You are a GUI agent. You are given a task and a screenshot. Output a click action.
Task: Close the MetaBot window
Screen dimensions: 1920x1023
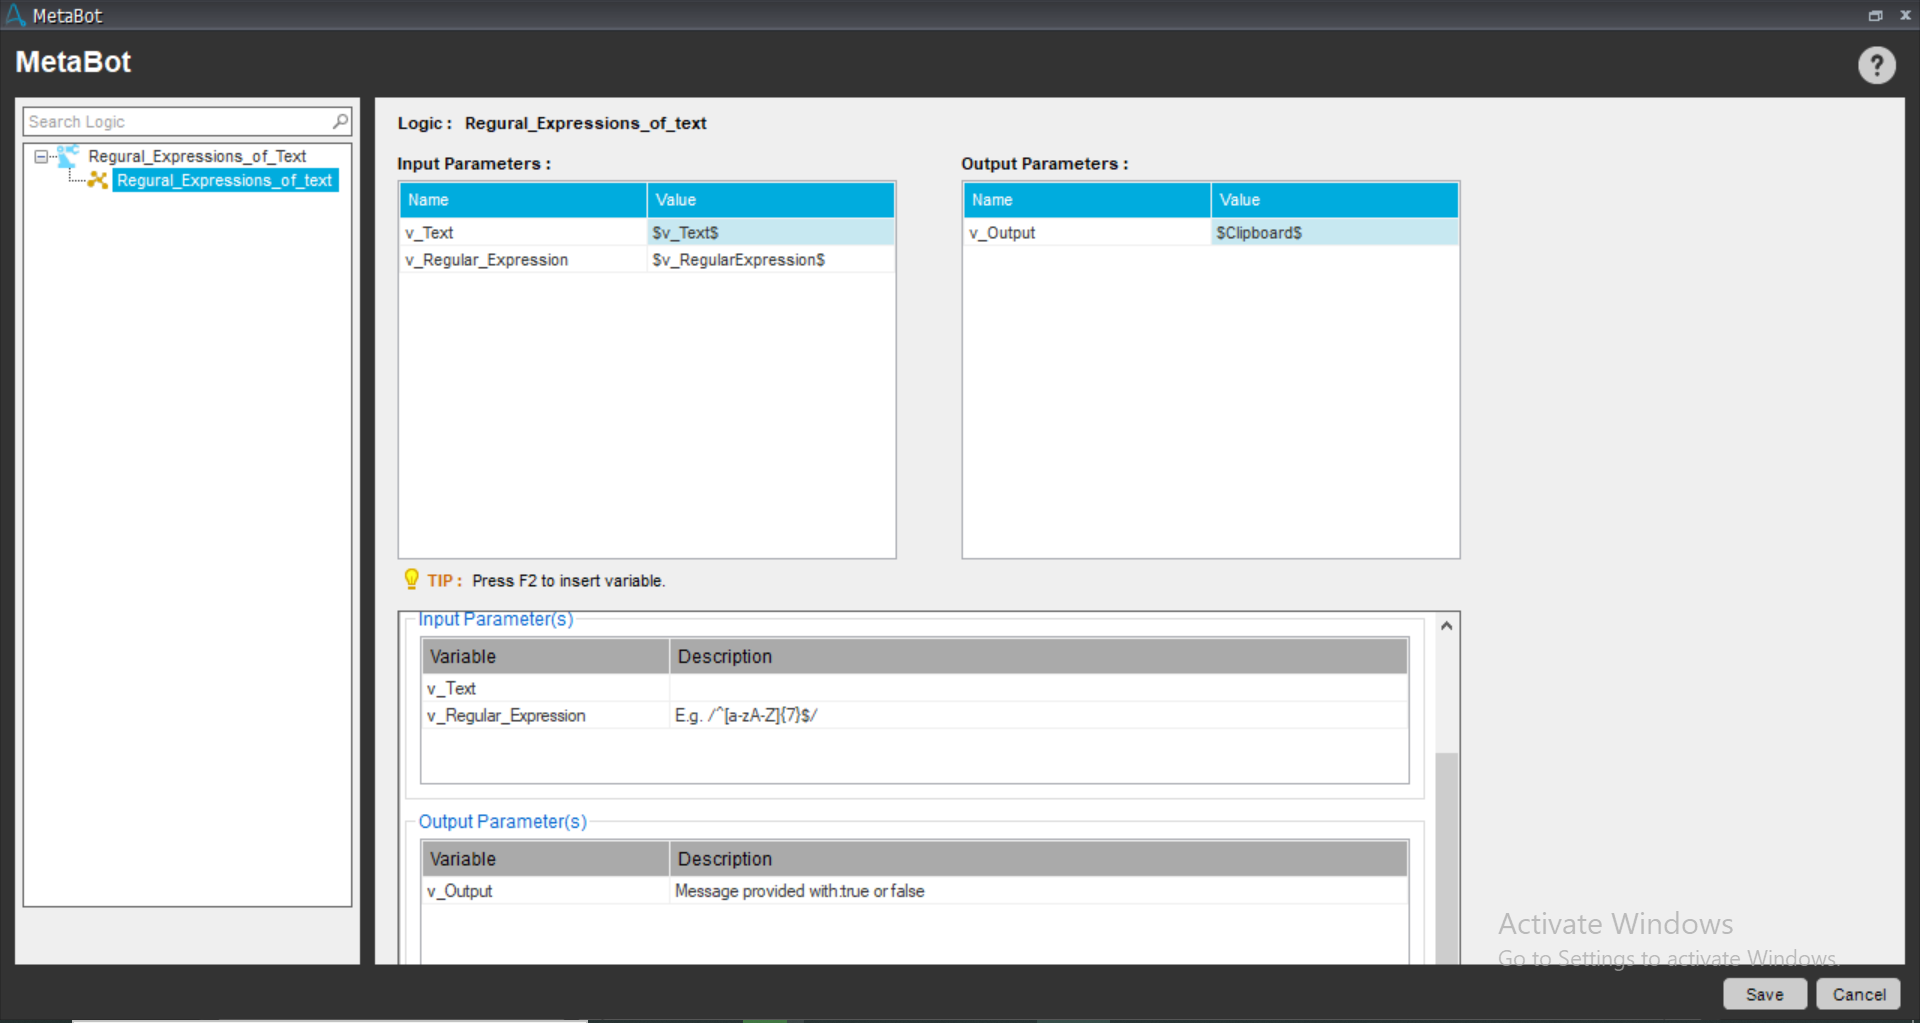pyautogui.click(x=1905, y=15)
